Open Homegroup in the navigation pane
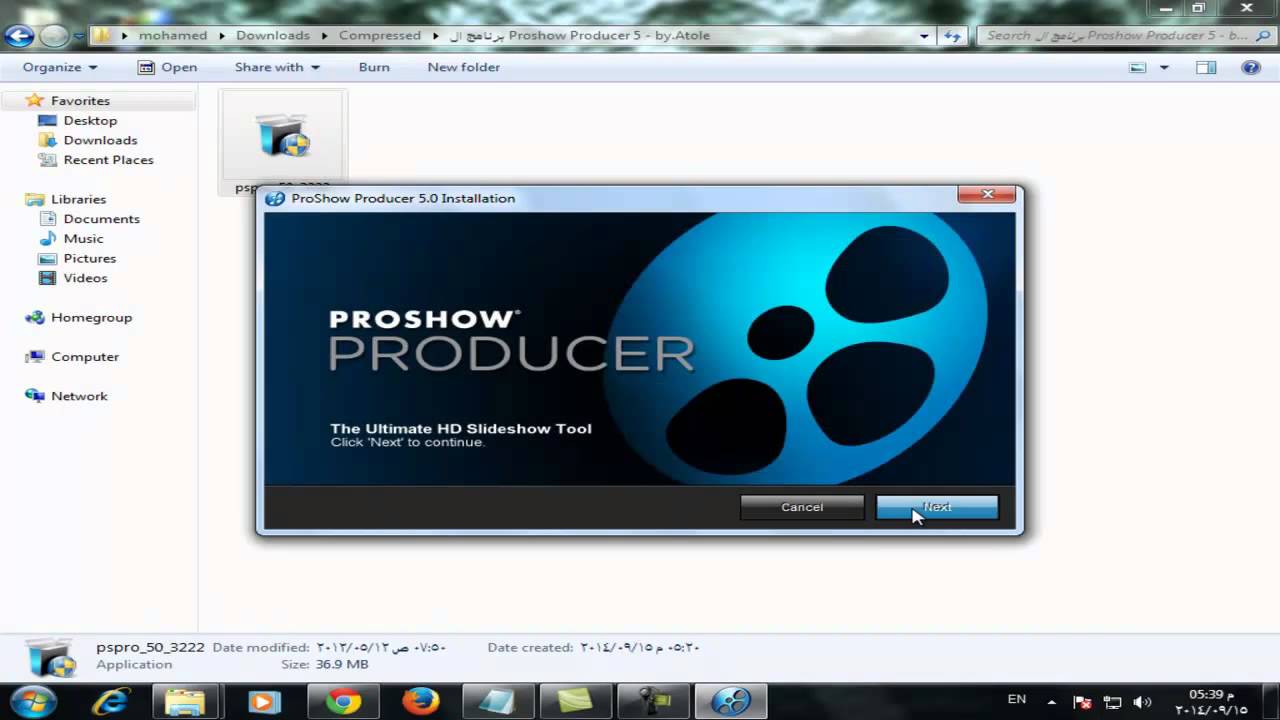The width and height of the screenshot is (1280, 720). 91,317
